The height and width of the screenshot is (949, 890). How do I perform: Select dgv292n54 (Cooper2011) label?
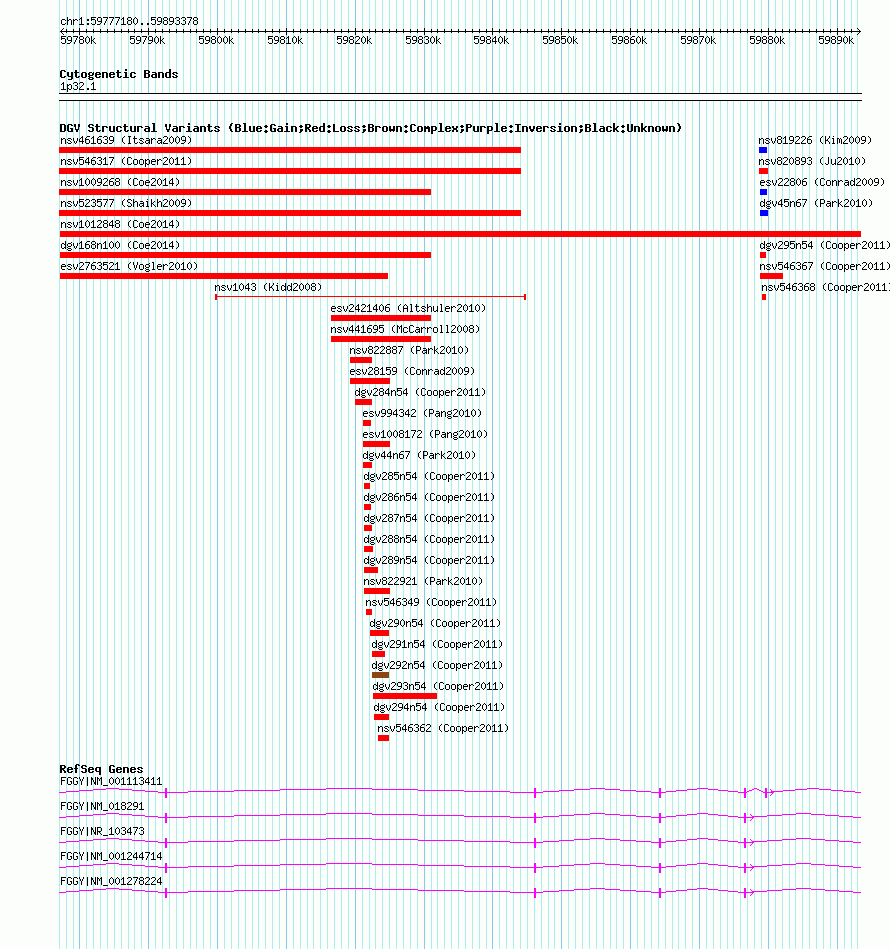pos(437,665)
